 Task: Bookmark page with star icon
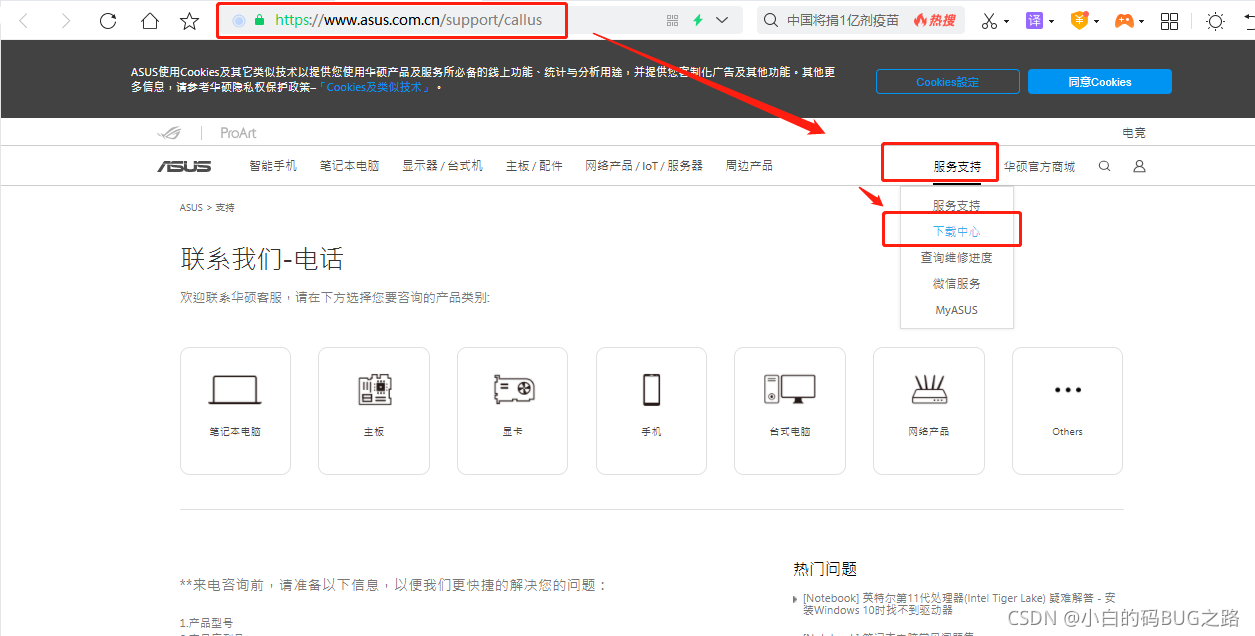coord(190,20)
